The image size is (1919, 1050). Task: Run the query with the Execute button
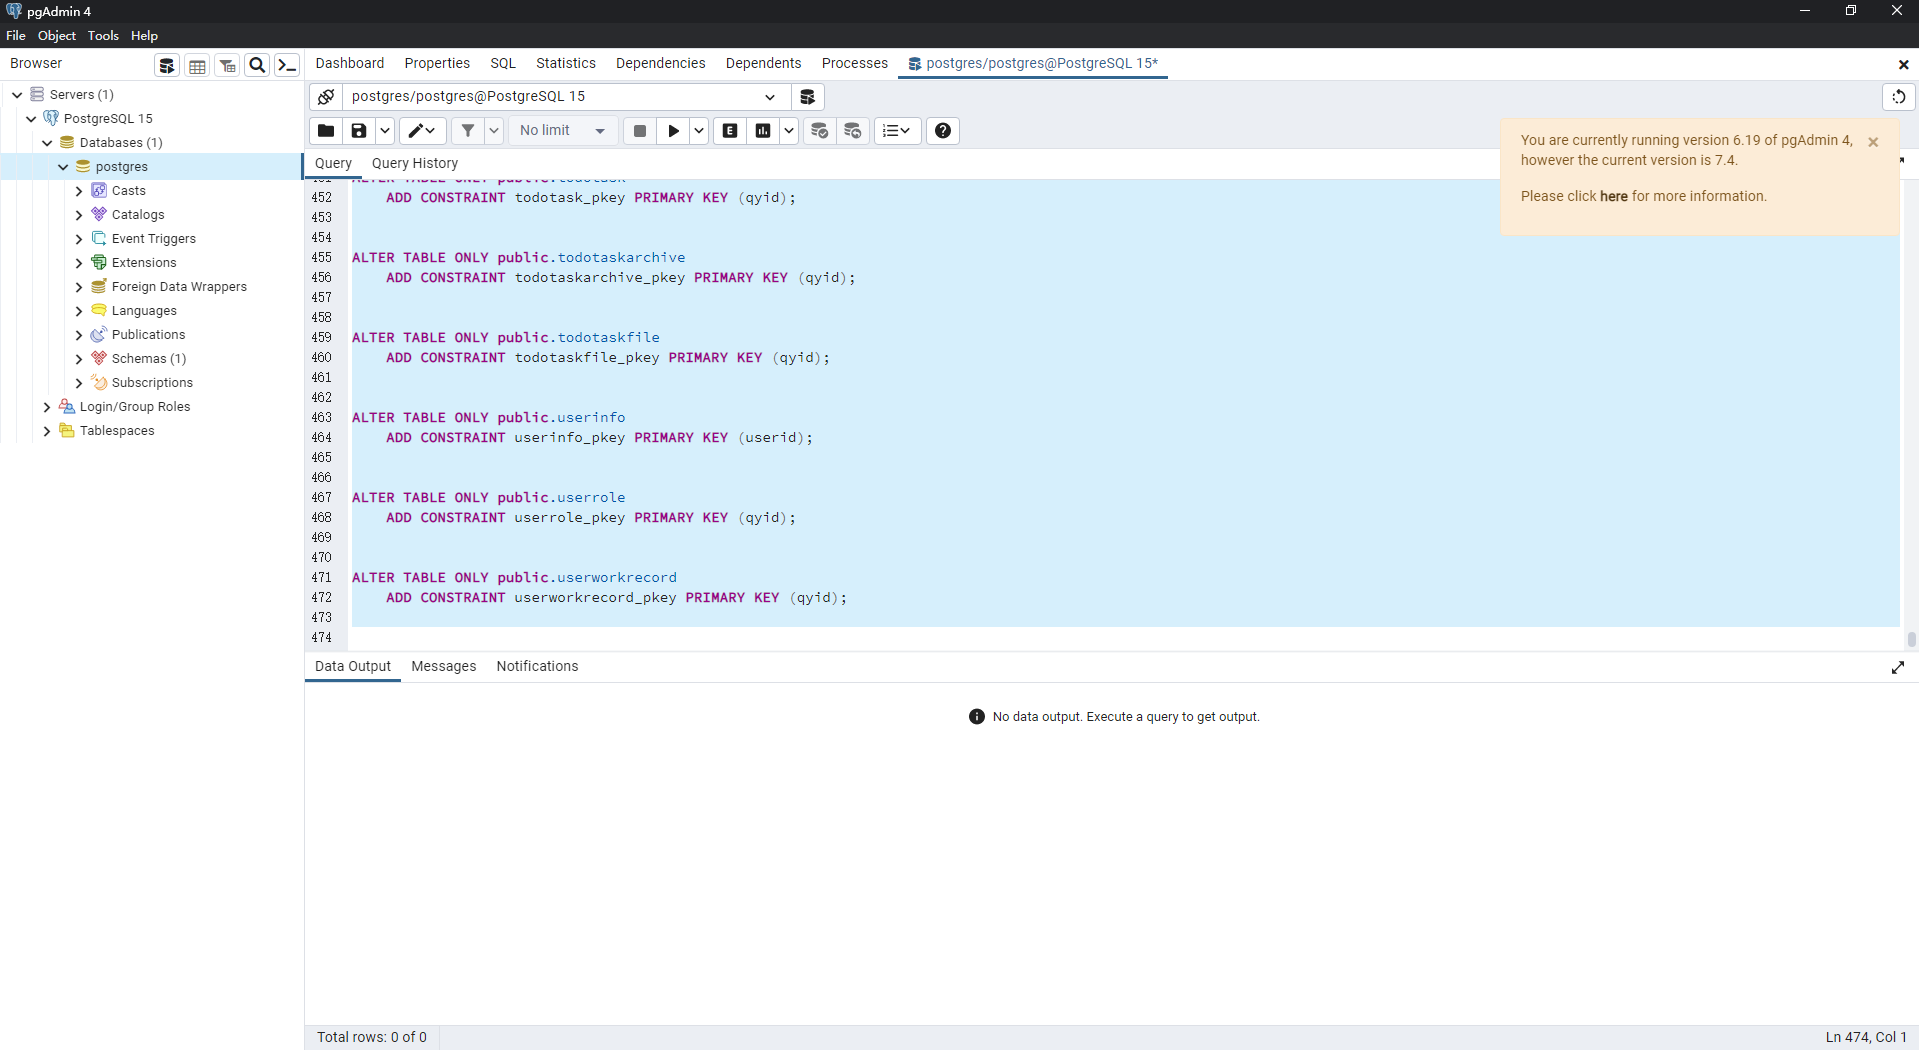point(673,131)
